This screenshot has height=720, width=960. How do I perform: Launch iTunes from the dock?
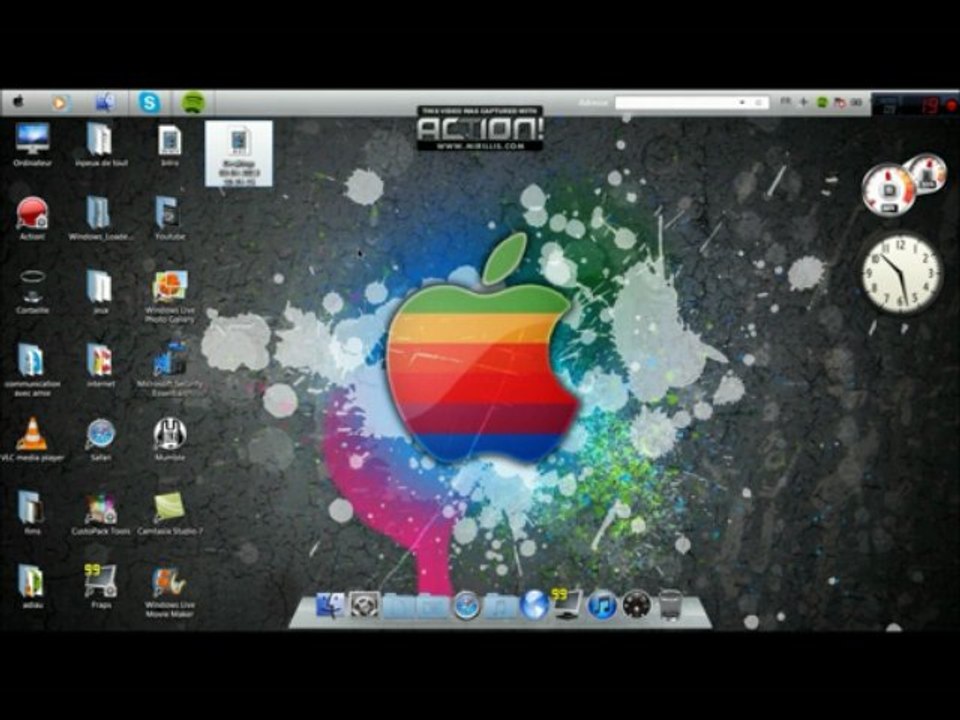[x=602, y=606]
